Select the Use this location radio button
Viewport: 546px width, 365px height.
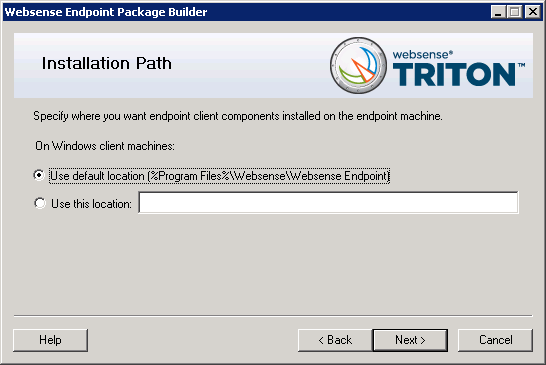[x=40, y=203]
